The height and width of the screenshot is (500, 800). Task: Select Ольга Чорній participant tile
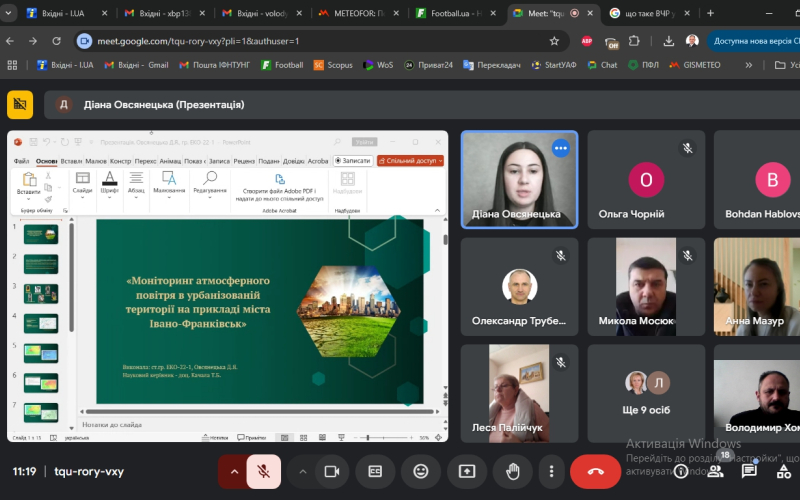(x=646, y=180)
